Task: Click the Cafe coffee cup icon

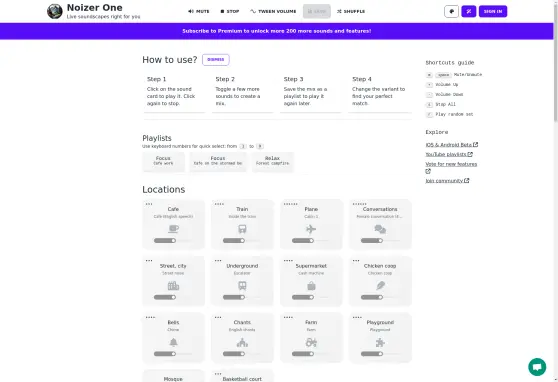Action: tap(173, 229)
